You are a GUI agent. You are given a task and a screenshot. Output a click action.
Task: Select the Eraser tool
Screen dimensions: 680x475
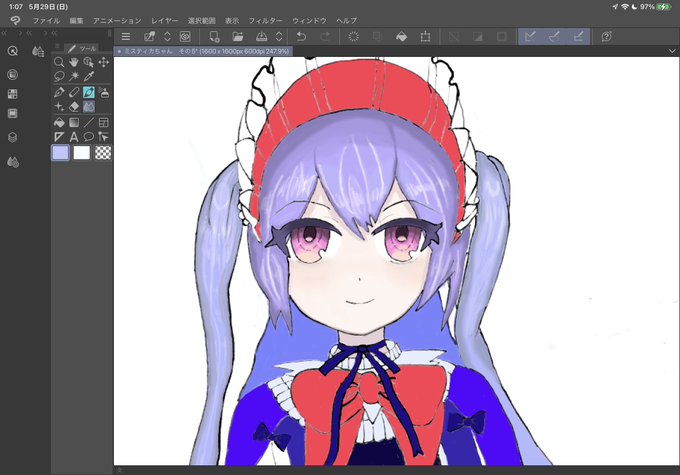[x=74, y=106]
